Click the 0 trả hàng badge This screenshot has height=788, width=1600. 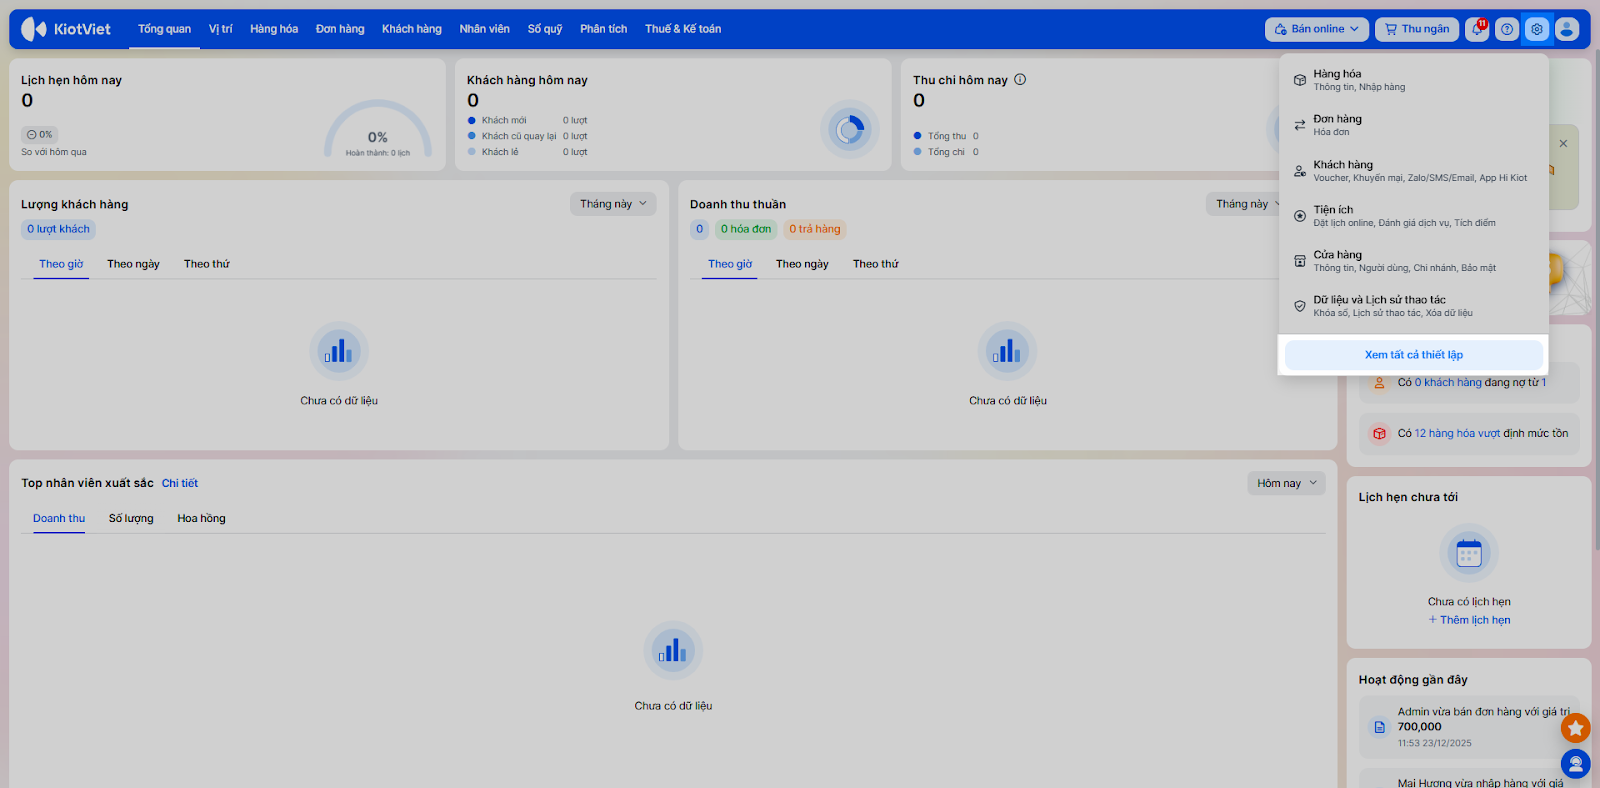[x=815, y=229]
